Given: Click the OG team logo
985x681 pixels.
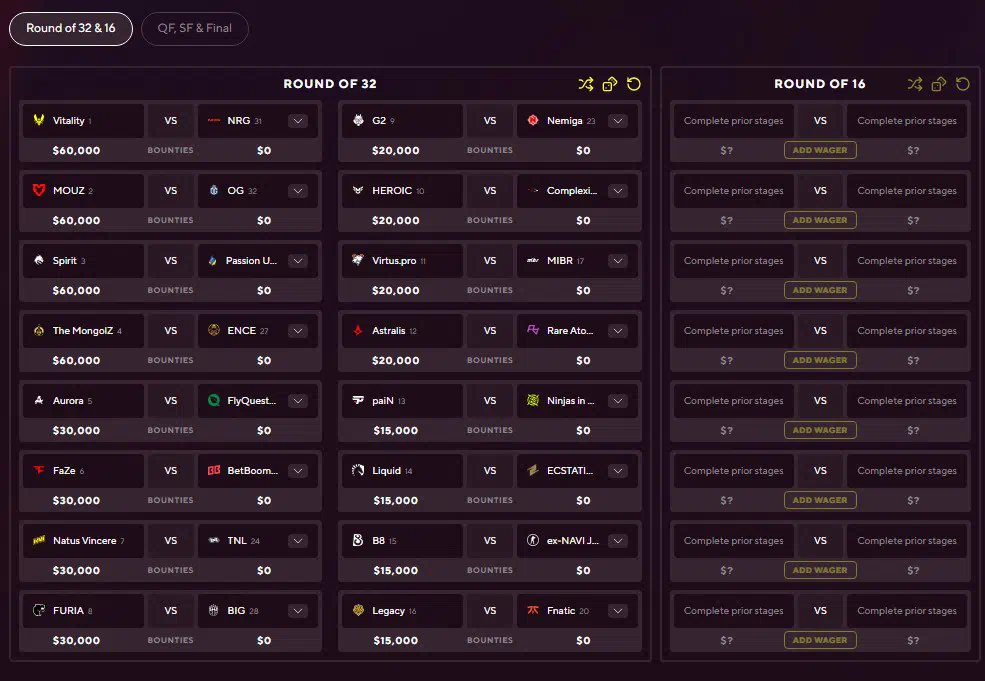Looking at the screenshot, I should 214,190.
